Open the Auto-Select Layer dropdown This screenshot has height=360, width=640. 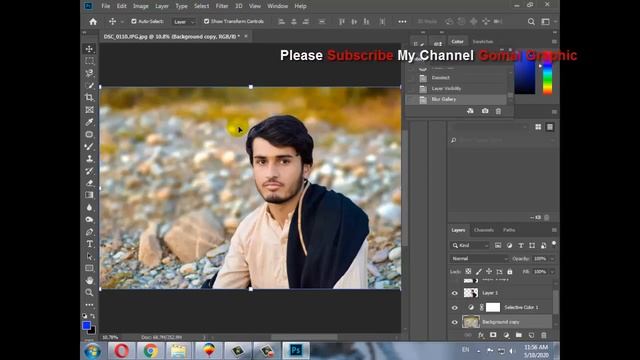coord(183,22)
